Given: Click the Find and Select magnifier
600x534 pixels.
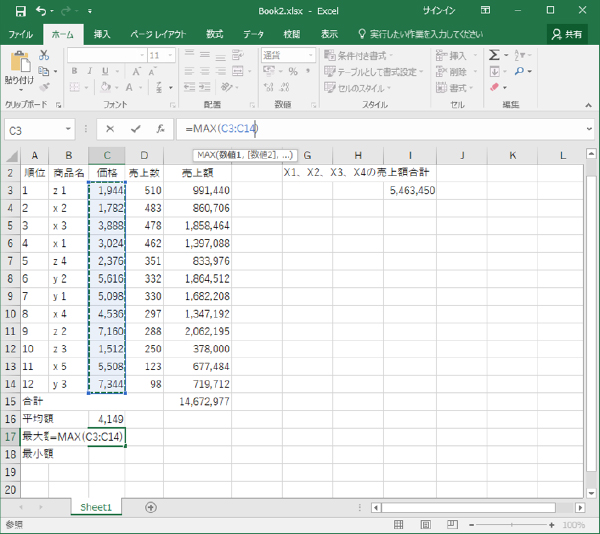Looking at the screenshot, I should click(519, 71).
